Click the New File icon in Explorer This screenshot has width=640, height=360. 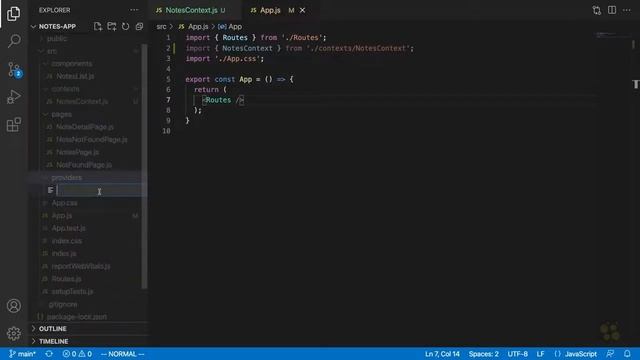98,27
